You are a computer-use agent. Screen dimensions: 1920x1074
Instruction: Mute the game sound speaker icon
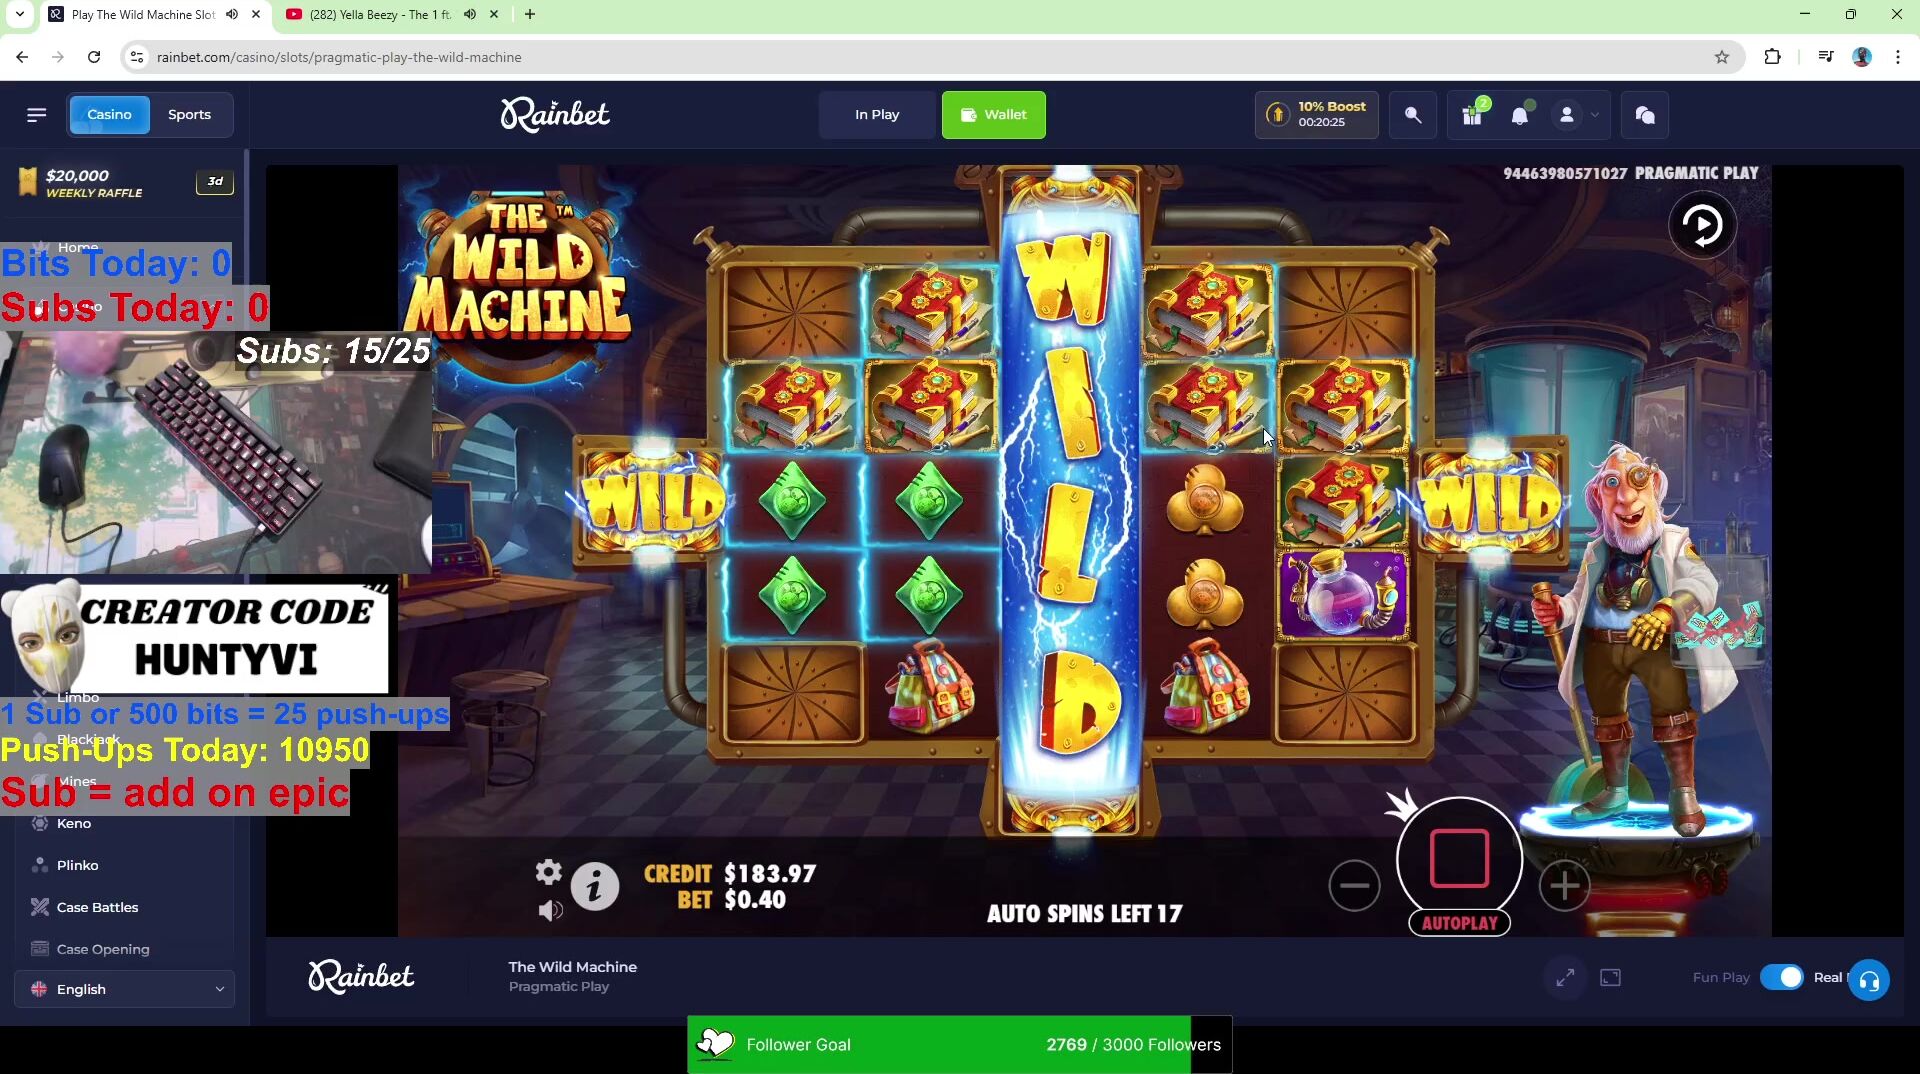pos(551,910)
